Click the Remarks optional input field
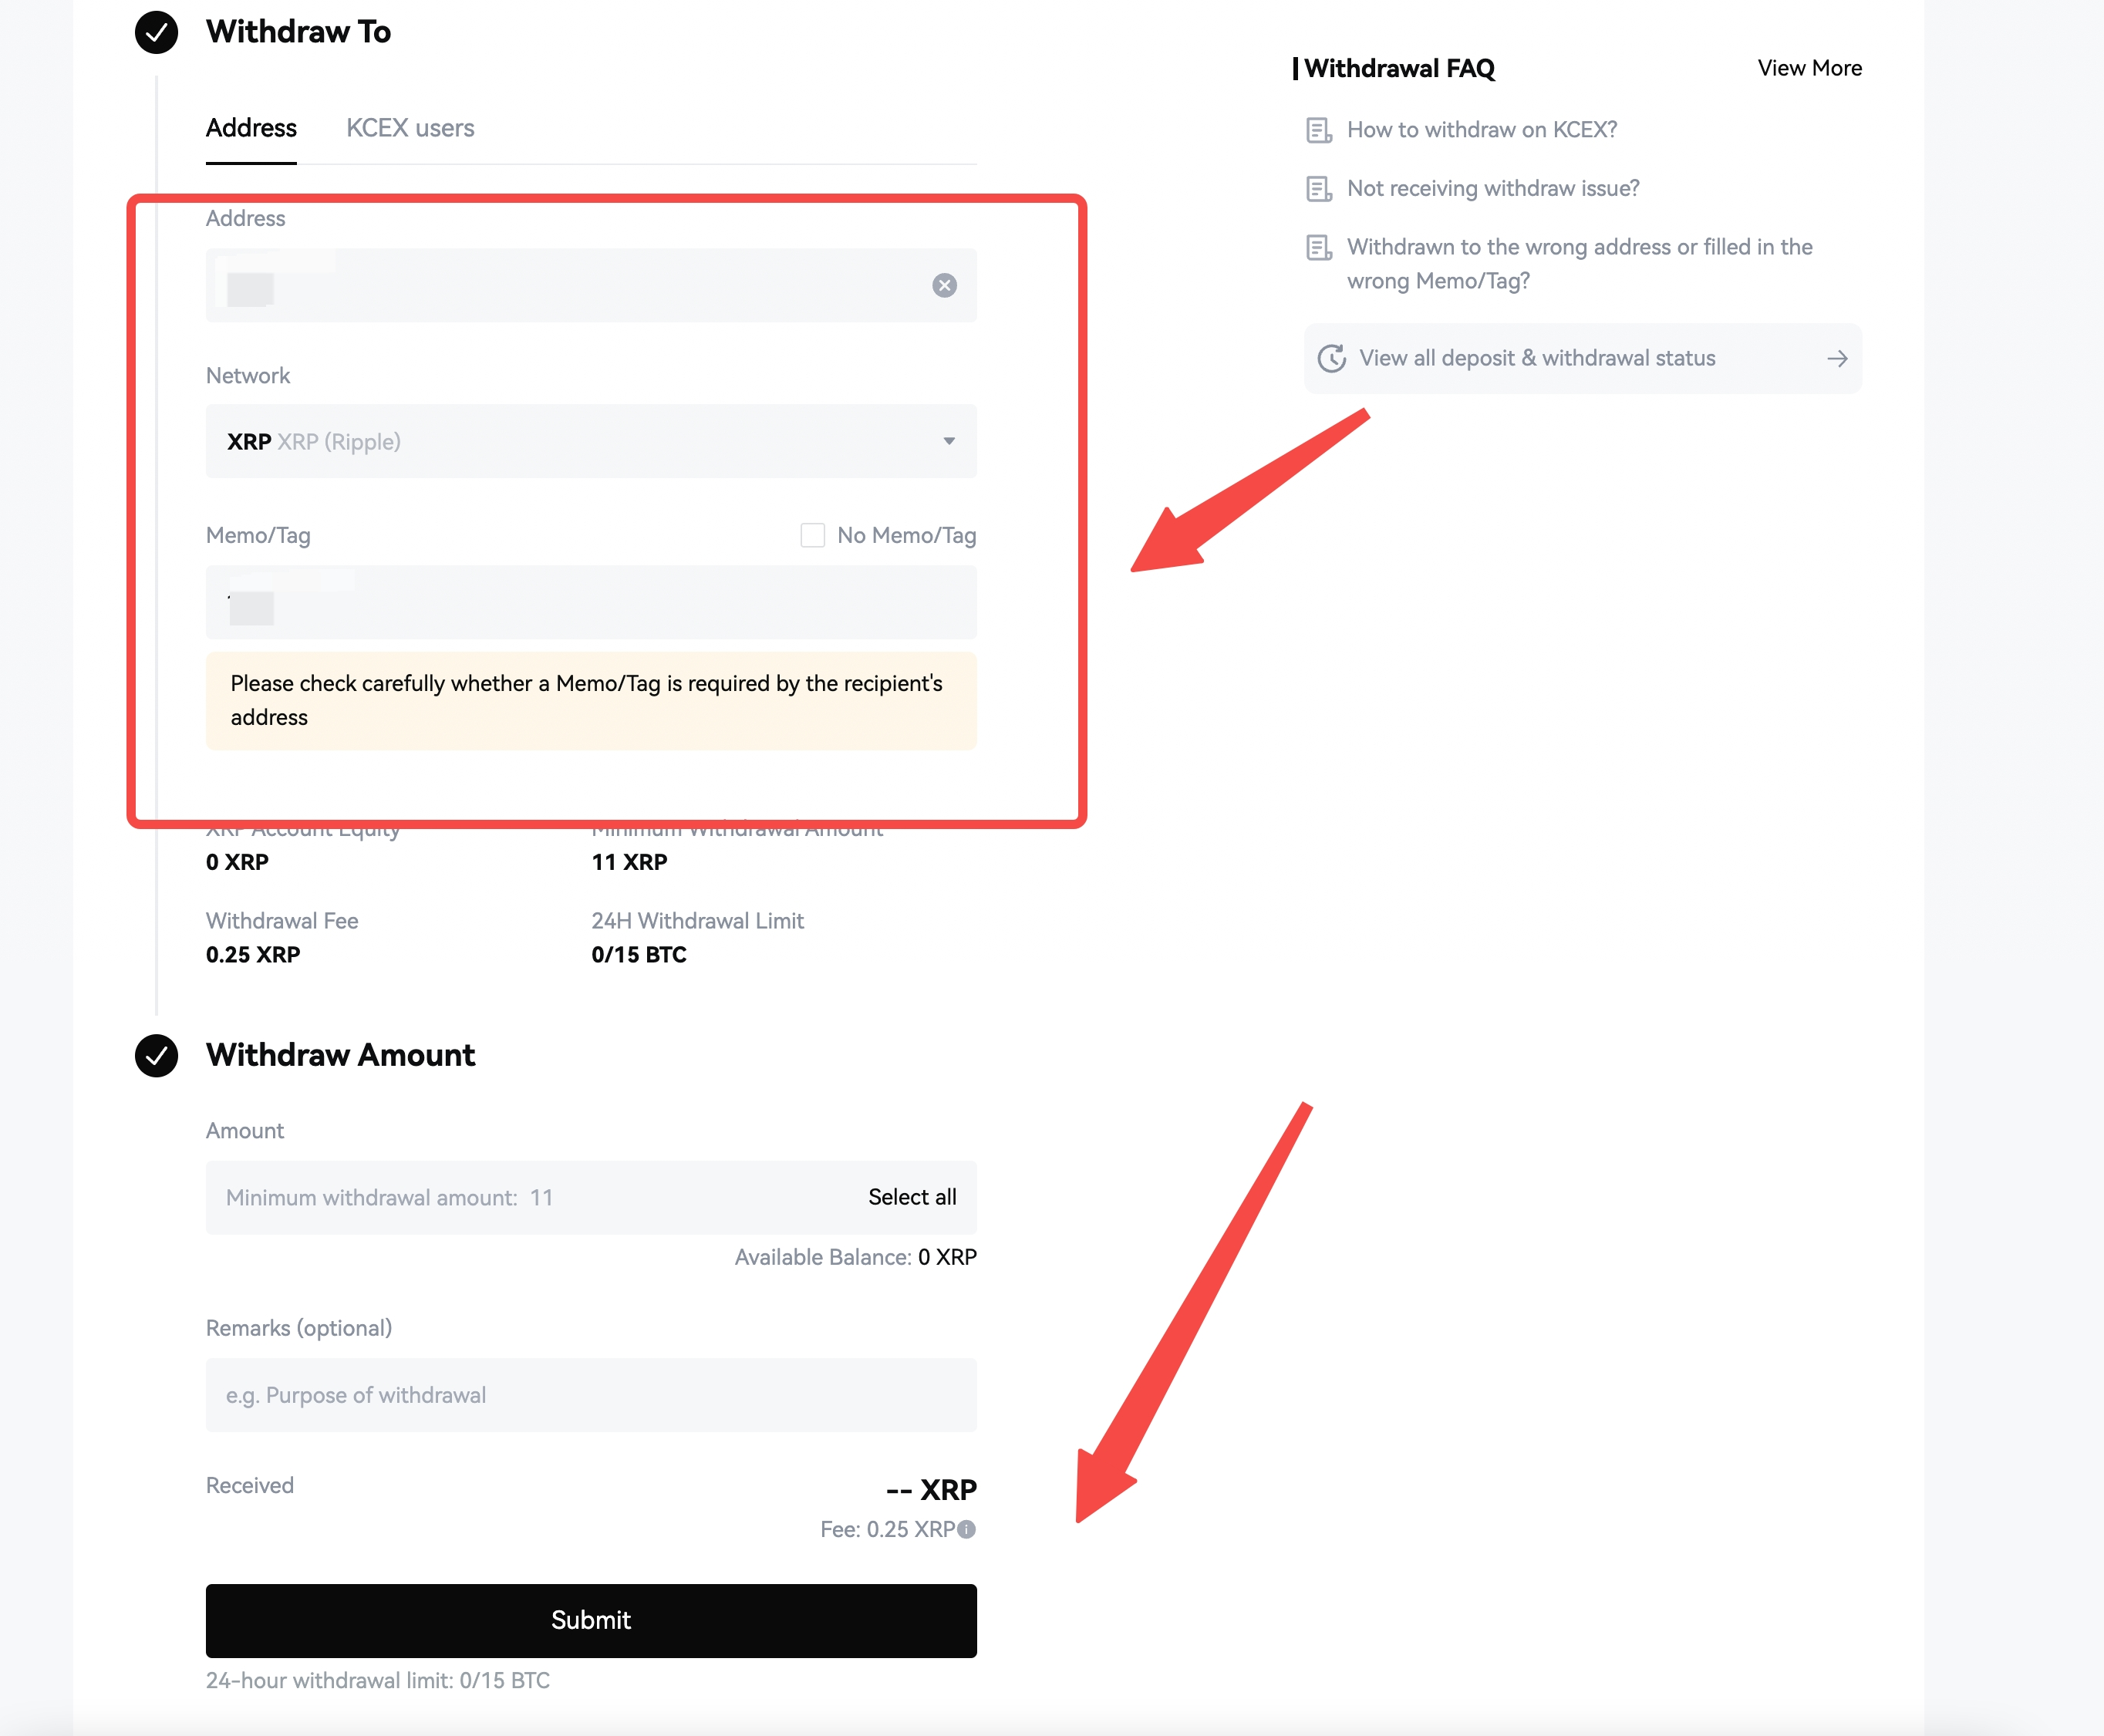The height and width of the screenshot is (1736, 2104). tap(591, 1395)
